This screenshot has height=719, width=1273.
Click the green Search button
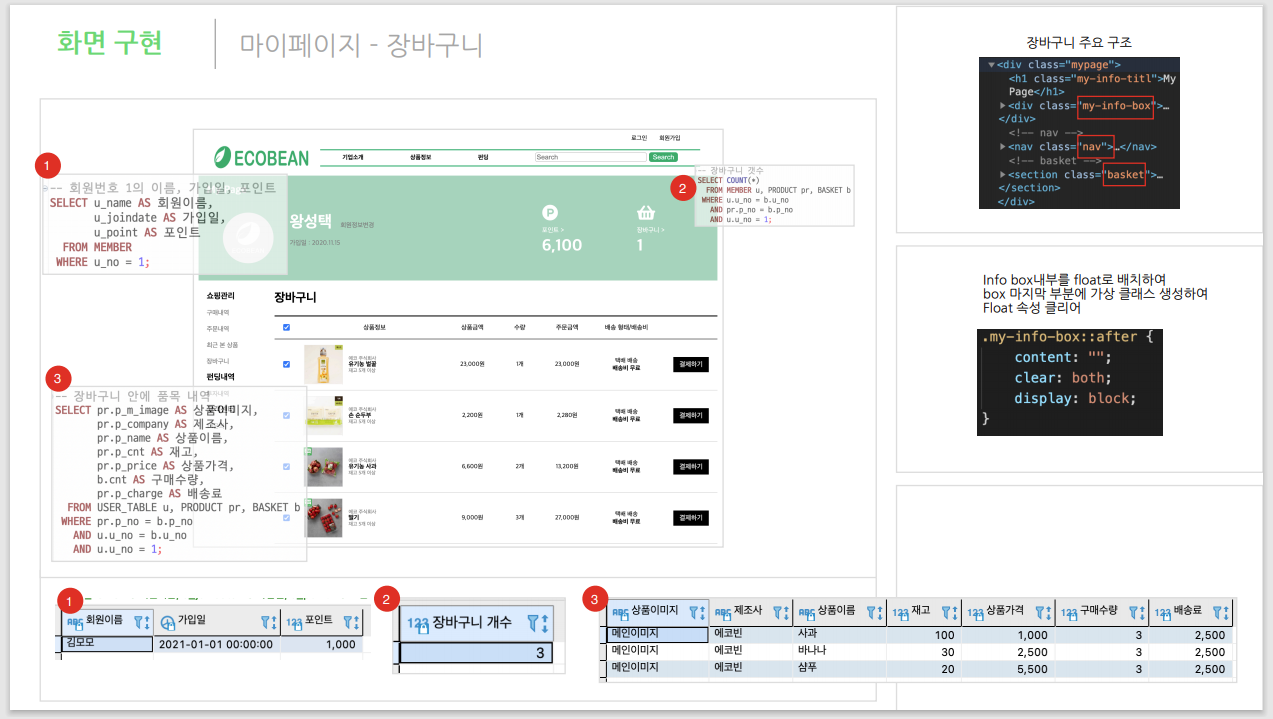(x=663, y=157)
